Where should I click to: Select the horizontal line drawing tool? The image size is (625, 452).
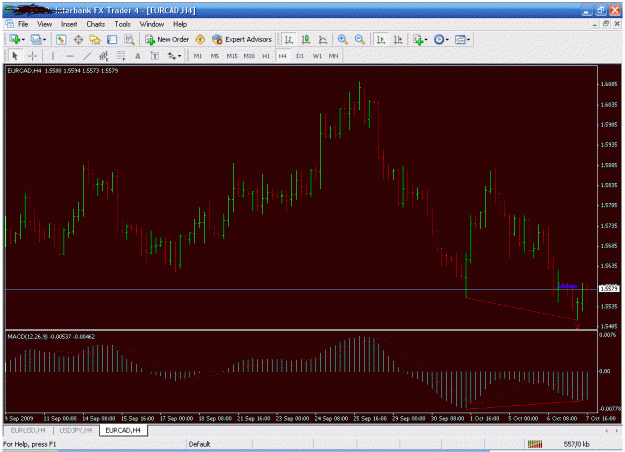(70, 56)
